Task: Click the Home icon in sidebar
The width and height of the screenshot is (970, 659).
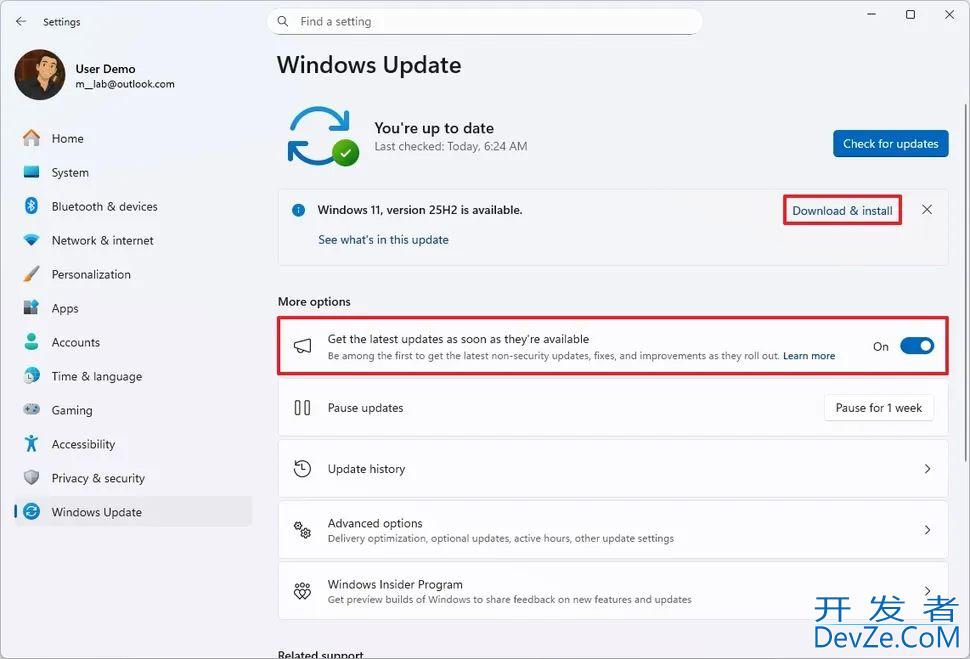Action: [x=32, y=139]
